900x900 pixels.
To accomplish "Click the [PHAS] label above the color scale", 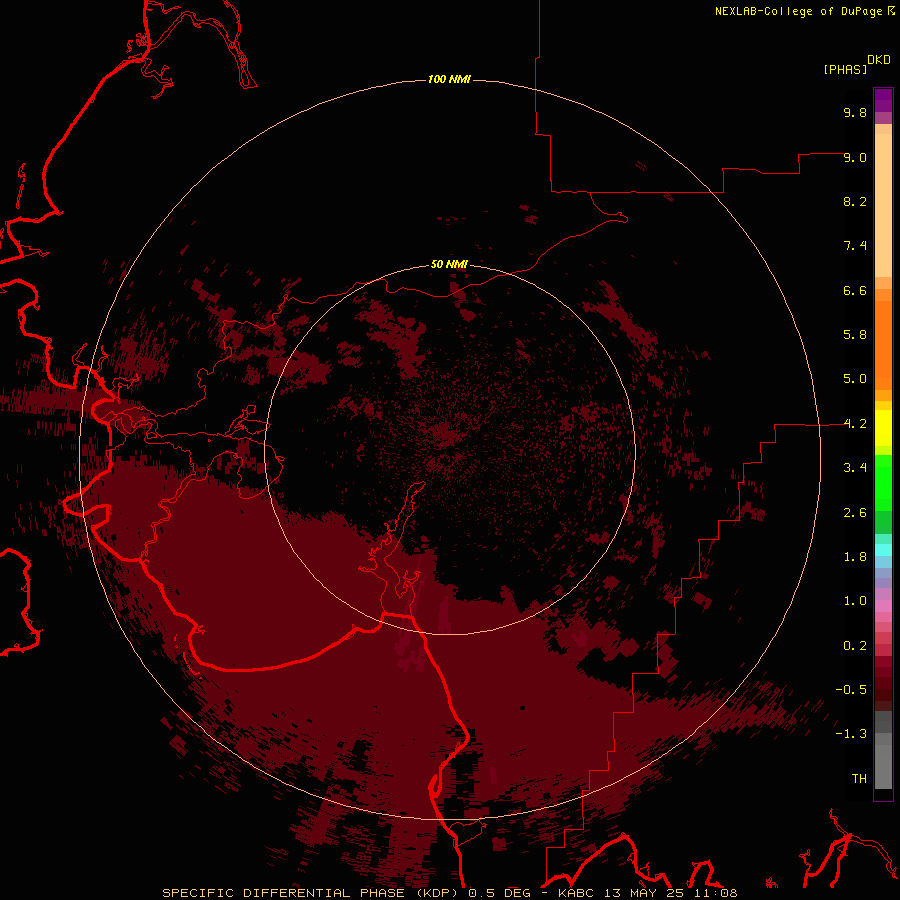I will [x=845, y=69].
